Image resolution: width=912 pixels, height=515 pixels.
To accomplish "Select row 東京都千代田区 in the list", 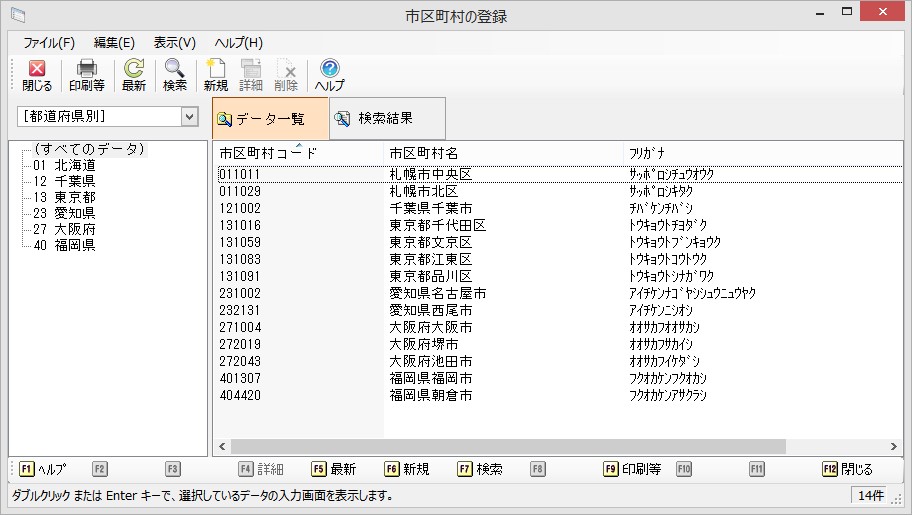I will coord(437,225).
